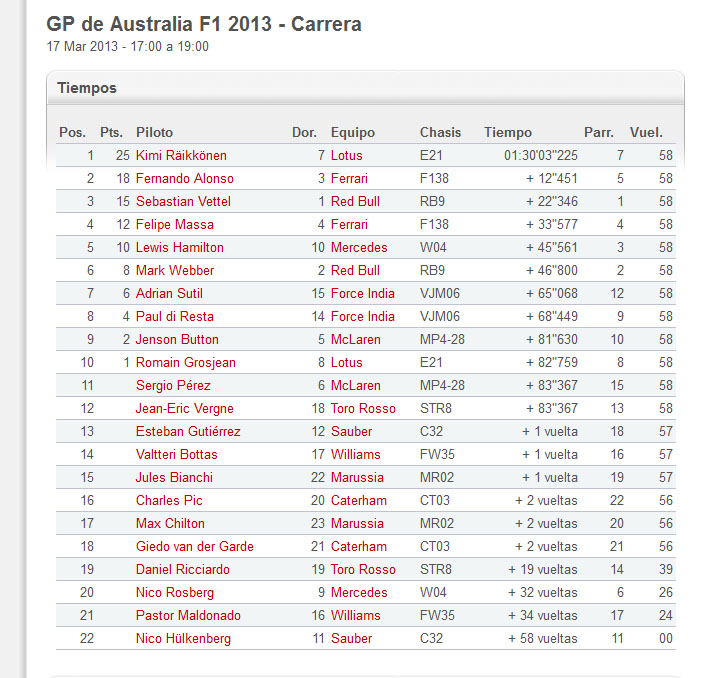
Task: Open Caterham link beside Charles Pic
Action: pos(359,501)
